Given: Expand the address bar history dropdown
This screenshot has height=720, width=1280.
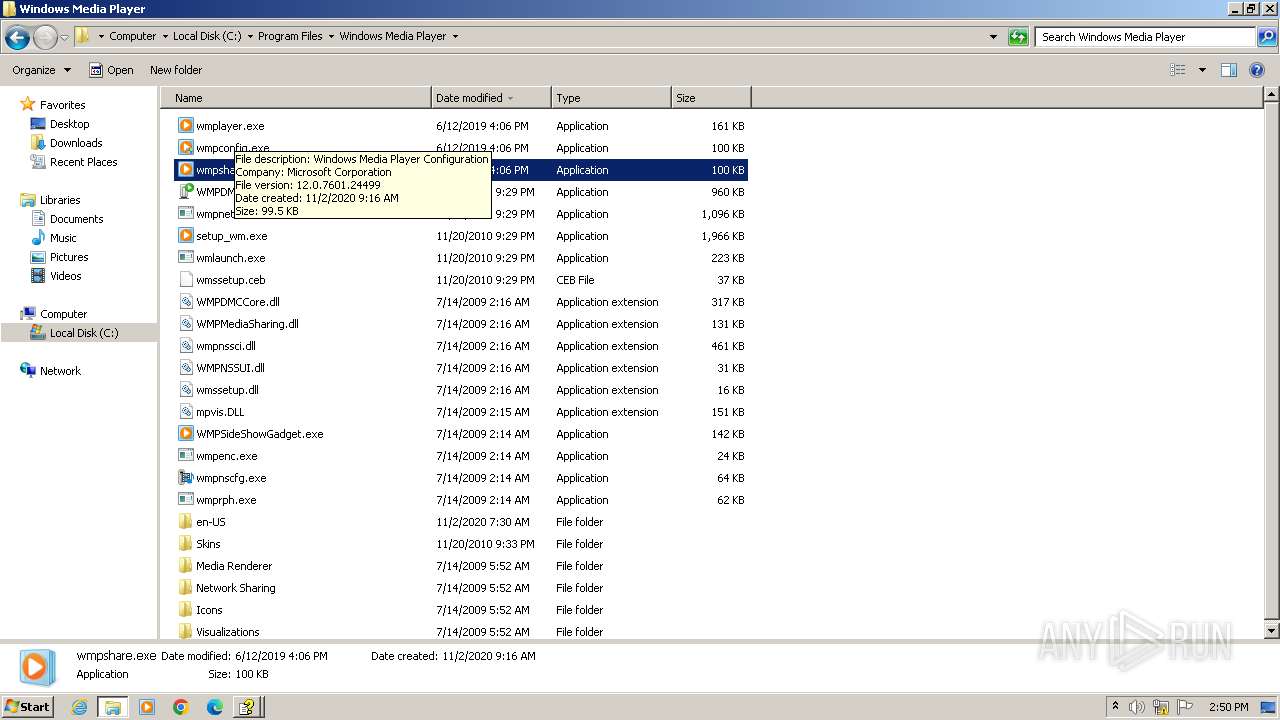Looking at the screenshot, I should click(x=993, y=37).
